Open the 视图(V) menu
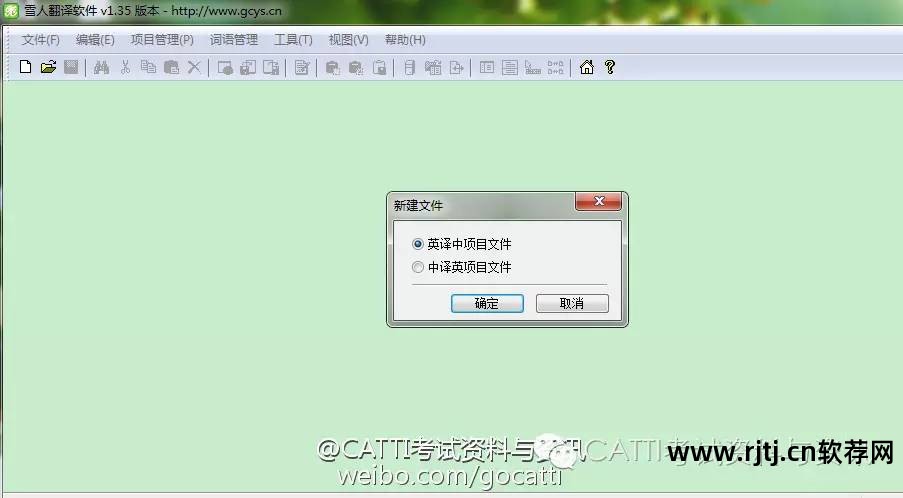Screen dimensions: 903x498 348,40
